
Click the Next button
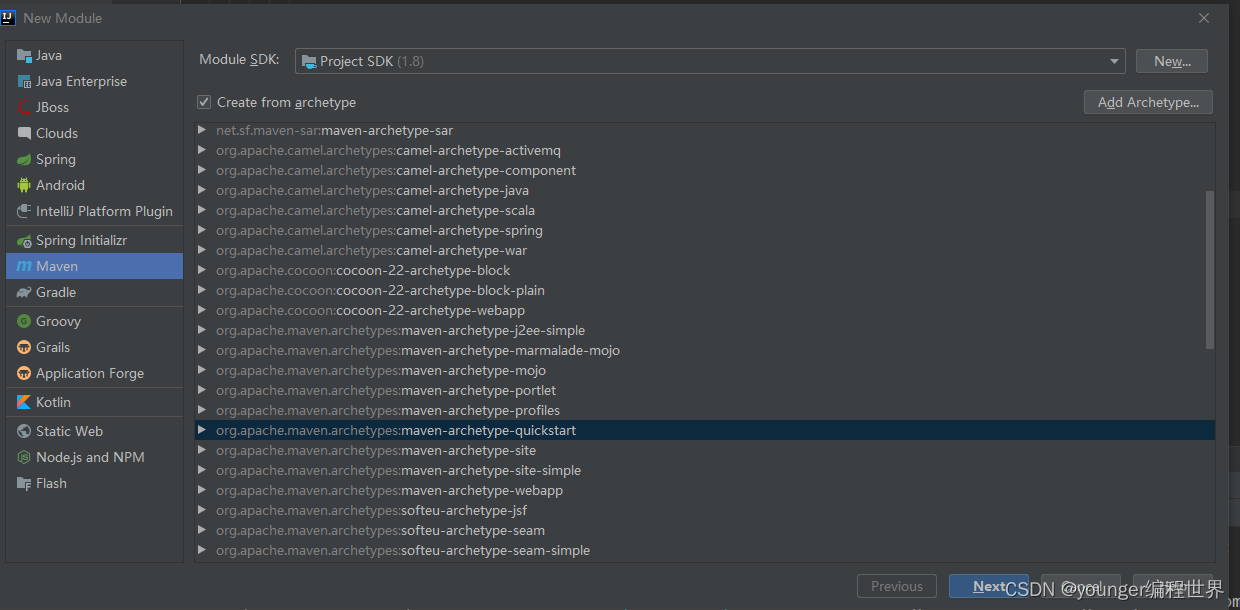(x=989, y=586)
